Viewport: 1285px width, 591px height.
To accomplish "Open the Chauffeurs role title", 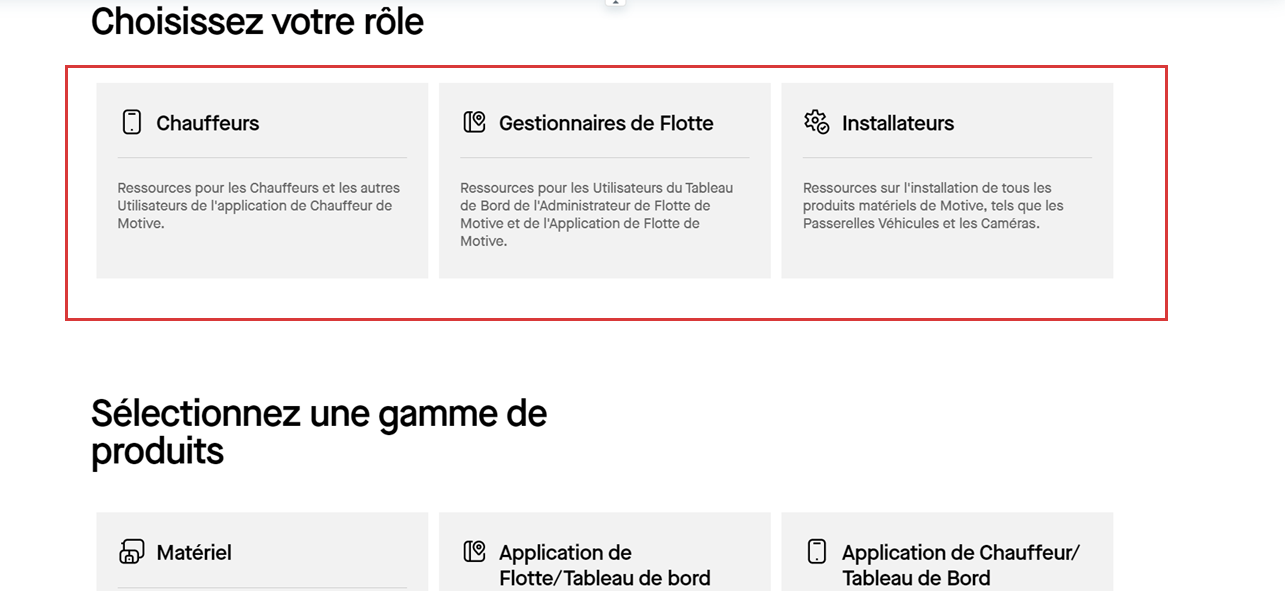I will click(208, 123).
